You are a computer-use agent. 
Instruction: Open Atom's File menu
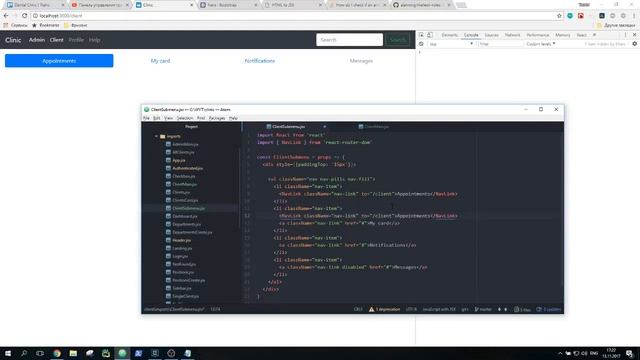point(146,118)
